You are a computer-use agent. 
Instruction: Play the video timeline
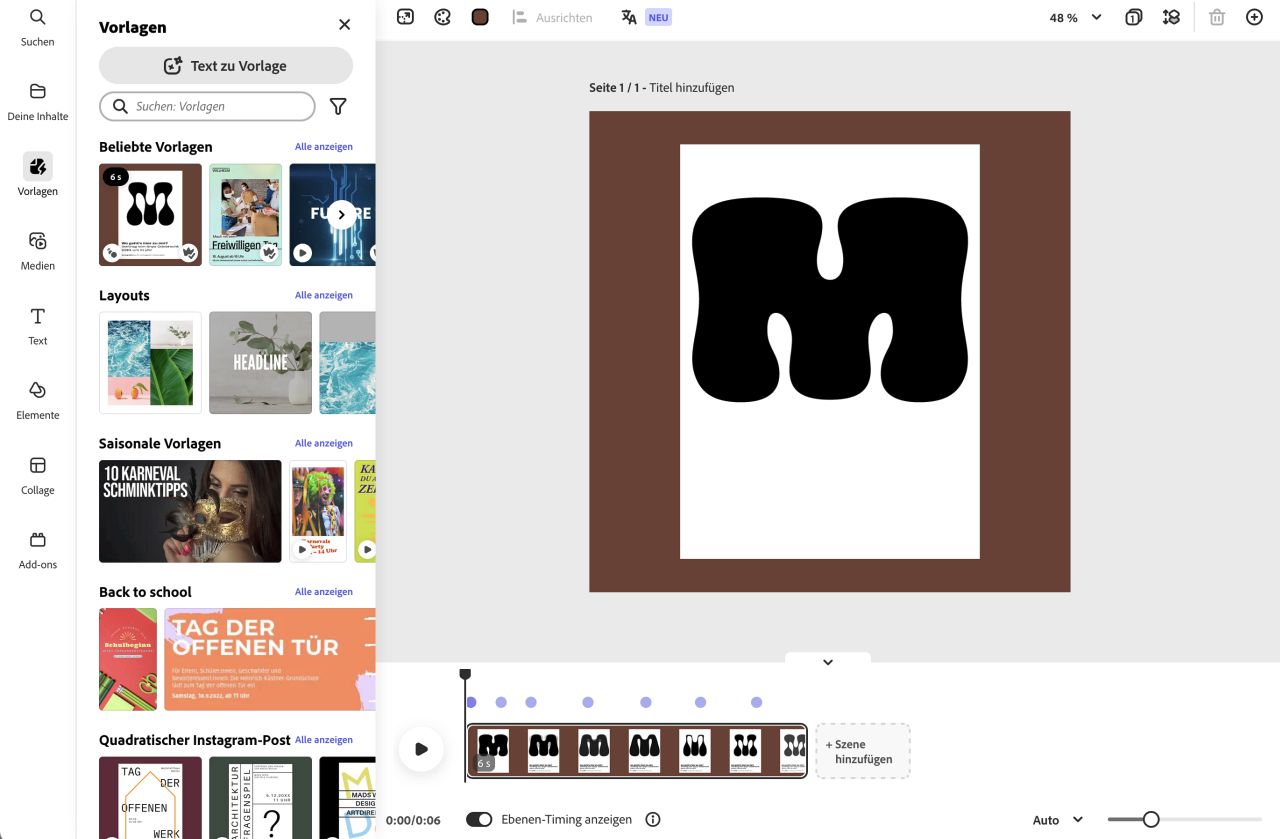pos(421,749)
